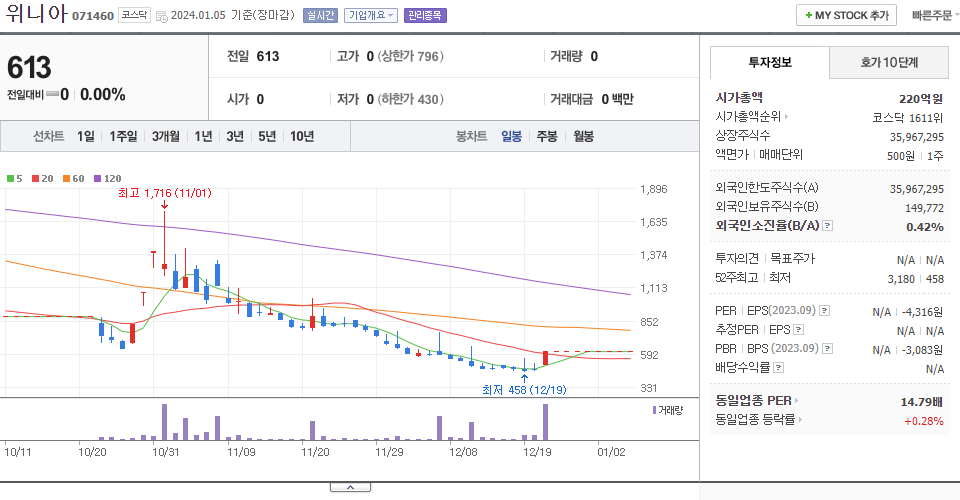
Task: Click the purple 120-day moving average legend
Action: pos(108,179)
